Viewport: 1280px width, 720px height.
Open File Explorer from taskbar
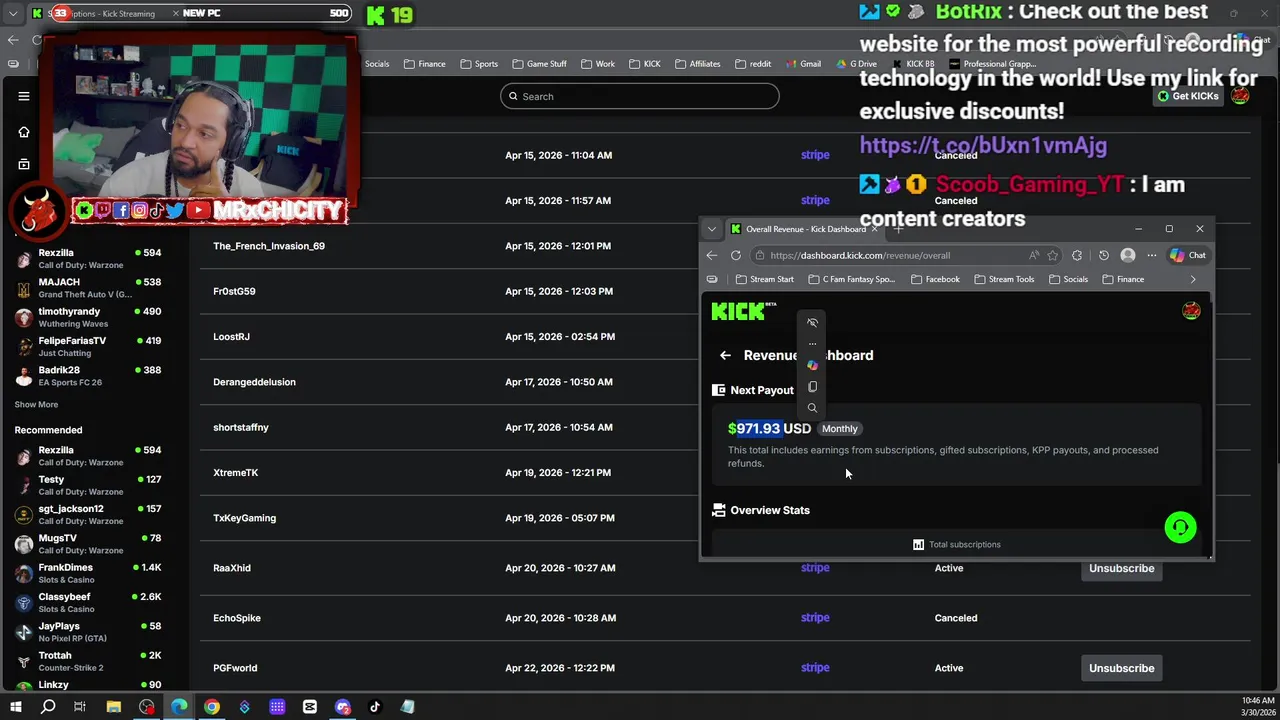click(114, 707)
